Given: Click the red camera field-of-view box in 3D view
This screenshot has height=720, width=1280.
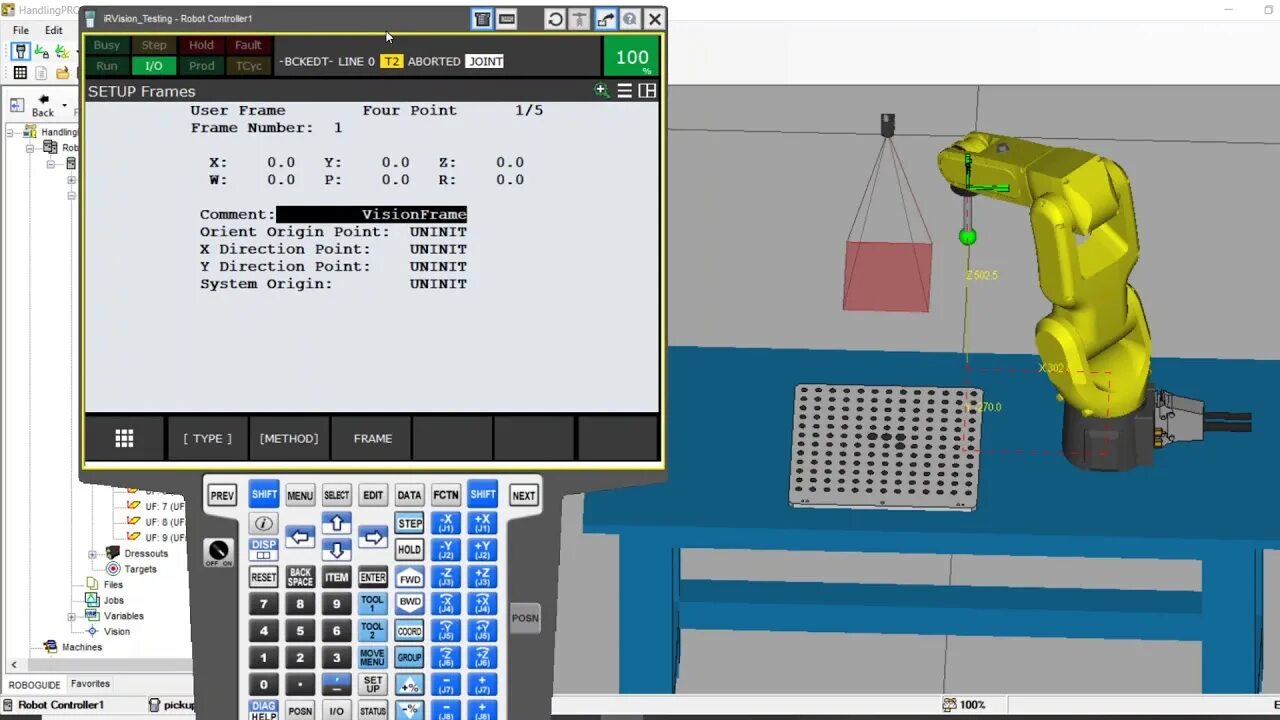Looking at the screenshot, I should [888, 276].
